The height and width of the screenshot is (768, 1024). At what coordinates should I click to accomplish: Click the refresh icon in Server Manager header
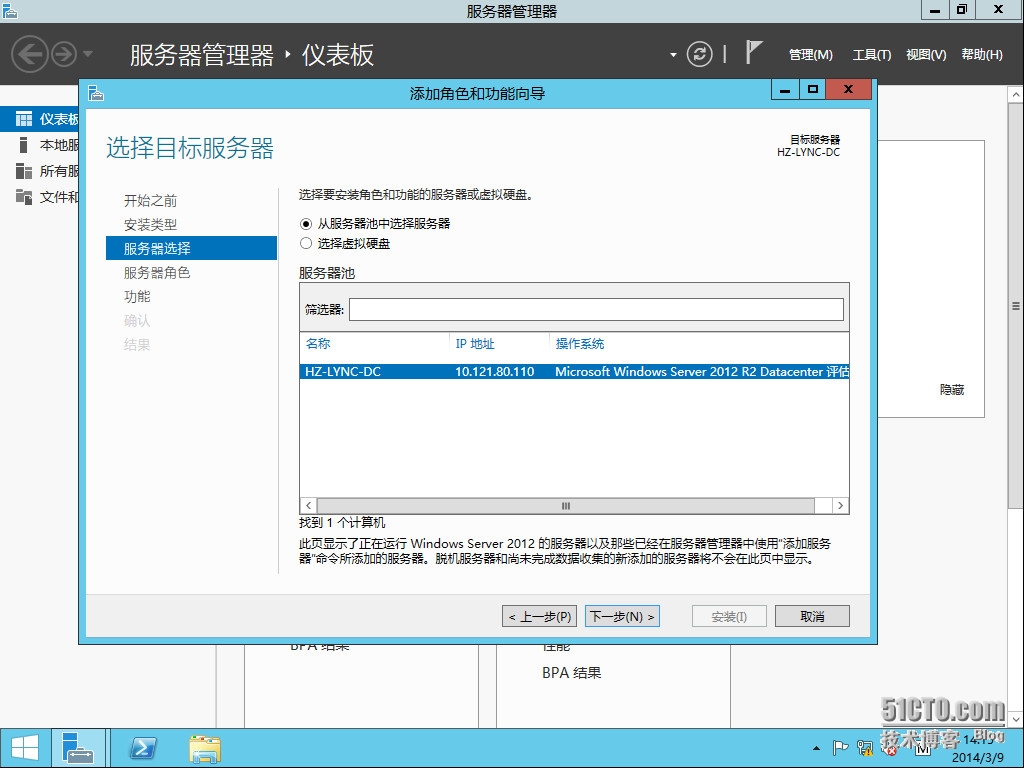pyautogui.click(x=699, y=54)
